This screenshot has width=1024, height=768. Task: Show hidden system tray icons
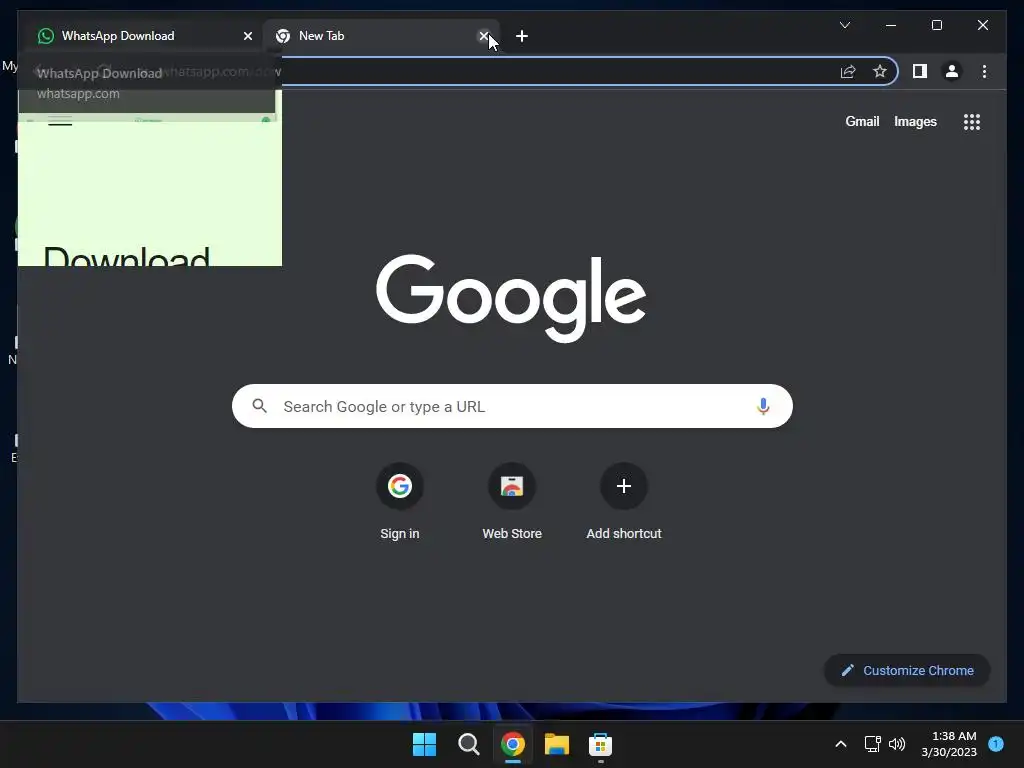pyautogui.click(x=840, y=744)
